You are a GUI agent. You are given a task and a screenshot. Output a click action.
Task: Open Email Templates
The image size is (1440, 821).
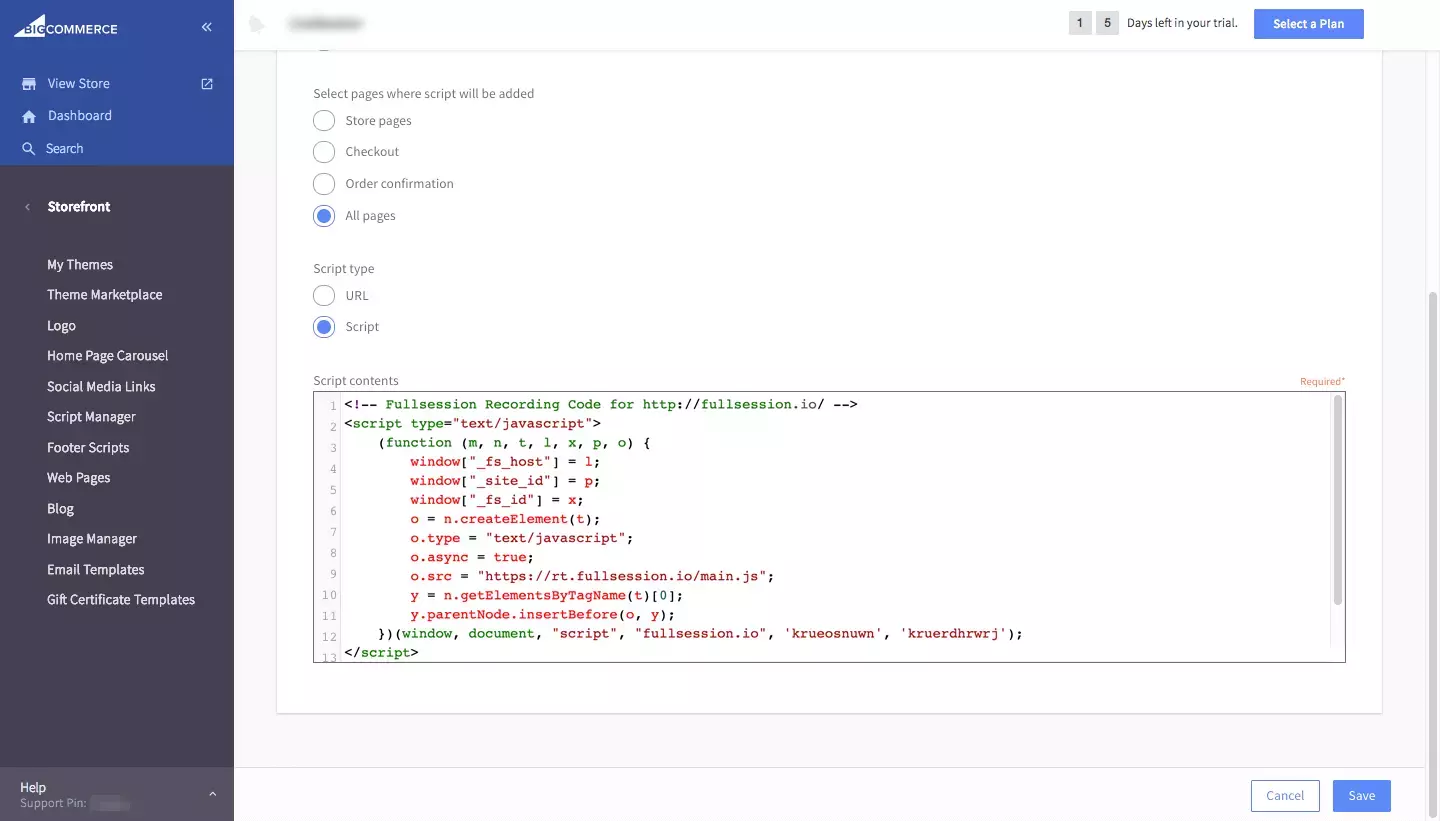pyautogui.click(x=96, y=570)
